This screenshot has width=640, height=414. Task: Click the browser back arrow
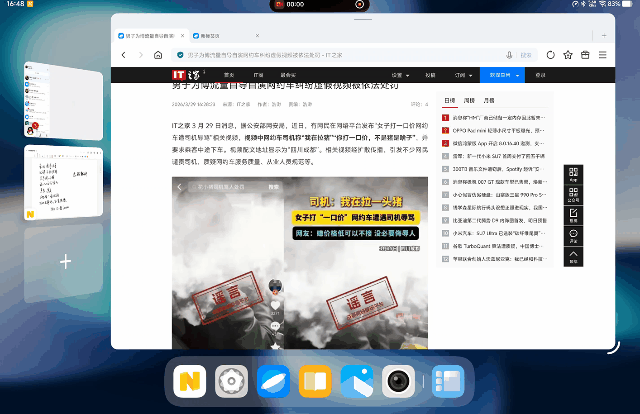[124, 55]
